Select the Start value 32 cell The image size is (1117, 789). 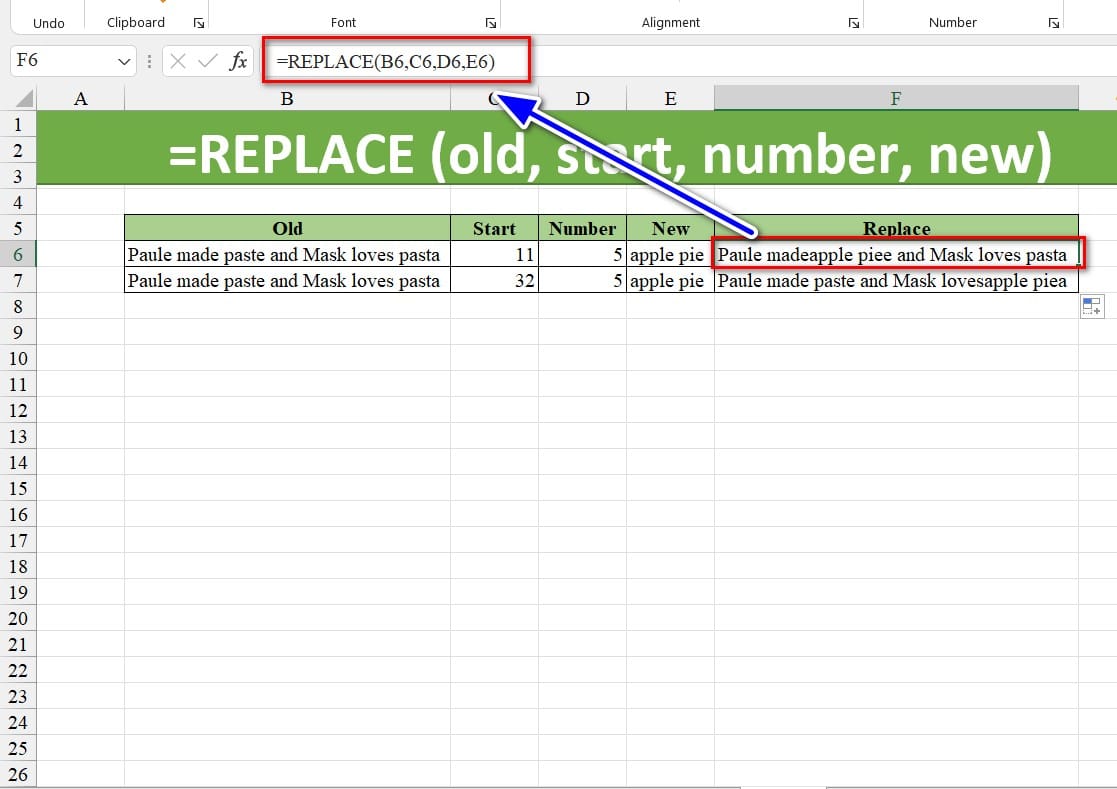[494, 281]
